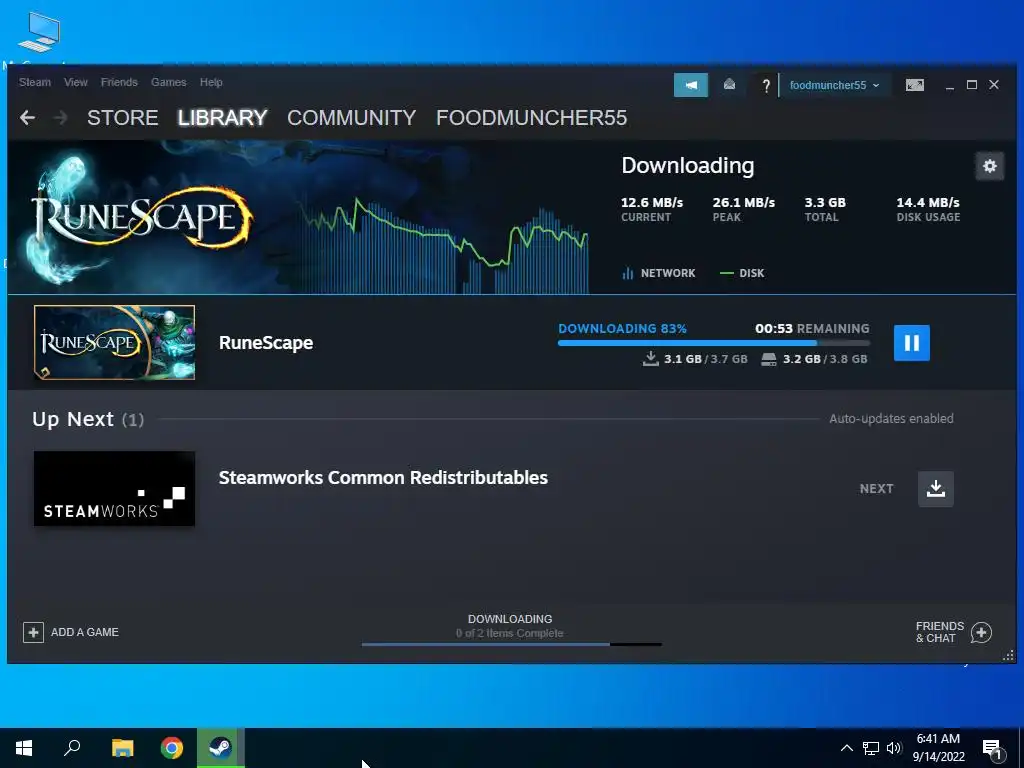Click the 3.3 GB TOTAL value
Image resolution: width=1024 pixels, height=768 pixels.
(x=825, y=202)
